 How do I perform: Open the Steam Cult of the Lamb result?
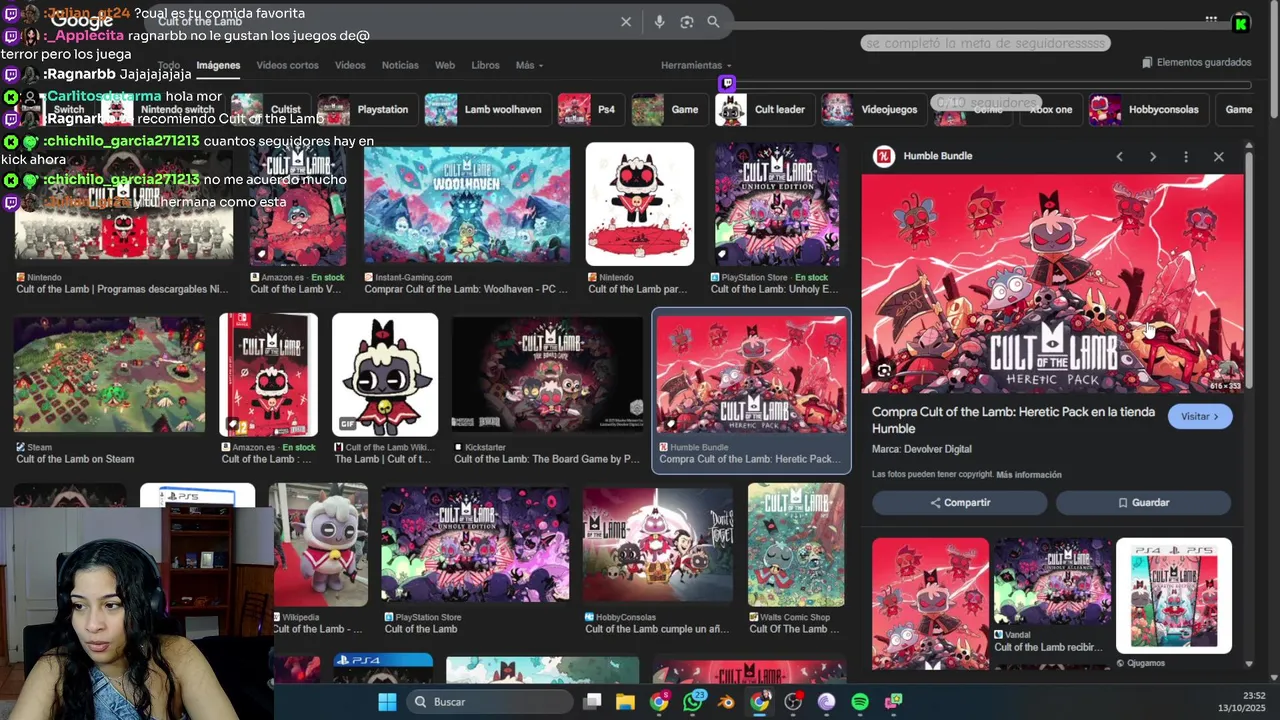tap(109, 375)
